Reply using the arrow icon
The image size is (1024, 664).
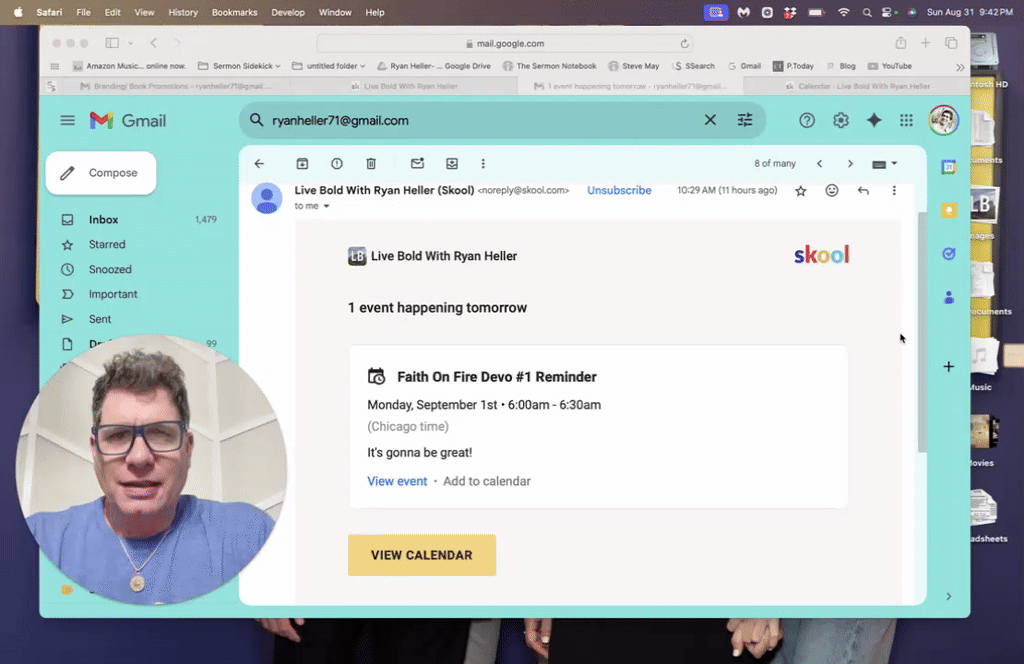(863, 191)
